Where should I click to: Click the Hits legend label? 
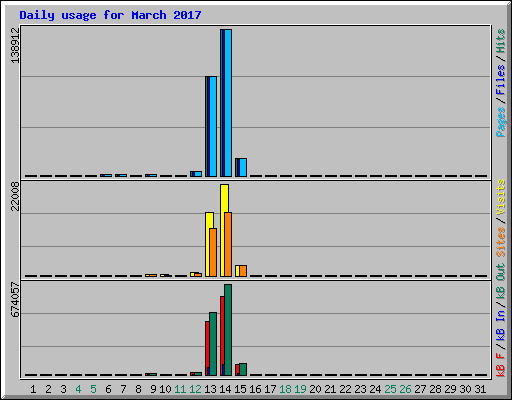(x=501, y=41)
